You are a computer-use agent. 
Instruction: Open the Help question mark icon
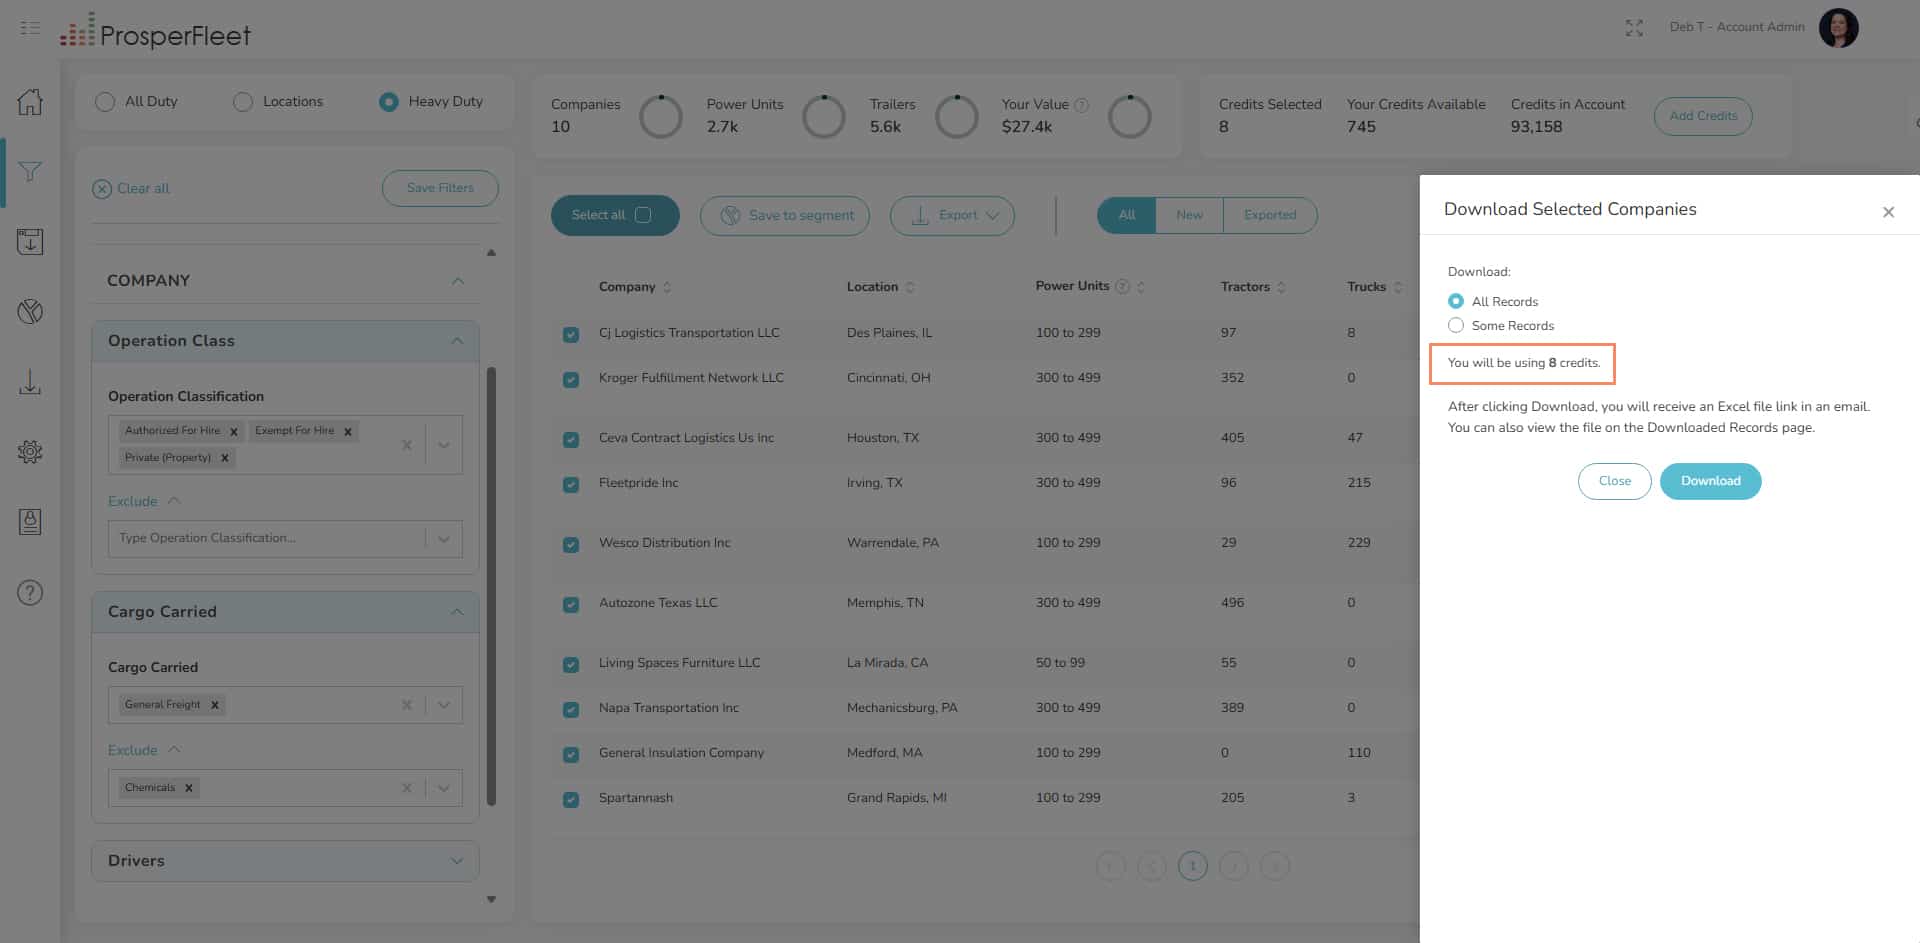tap(30, 592)
